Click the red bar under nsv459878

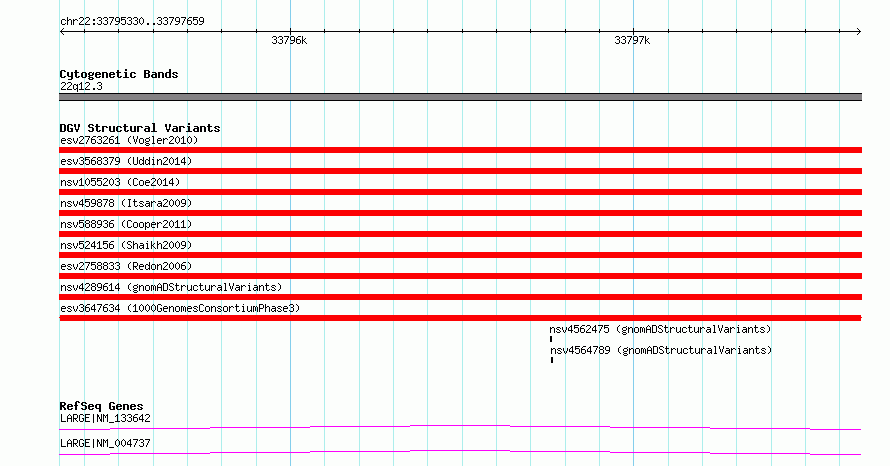[460, 213]
